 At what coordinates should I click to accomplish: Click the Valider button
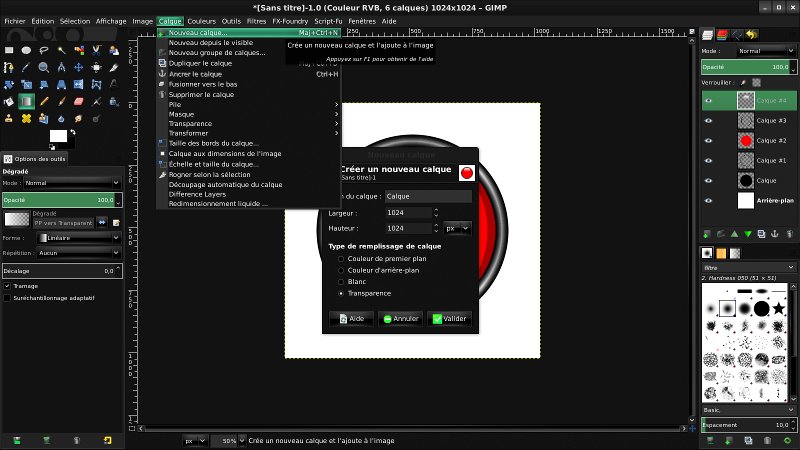point(449,318)
